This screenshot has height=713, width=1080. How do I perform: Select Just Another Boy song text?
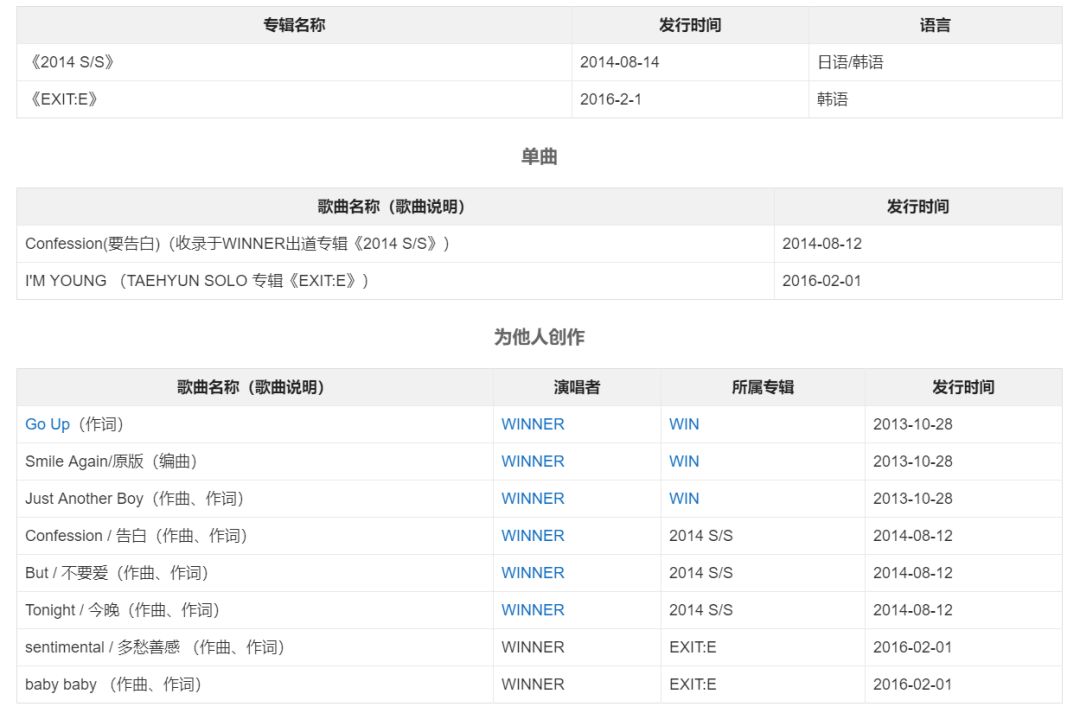pos(134,499)
